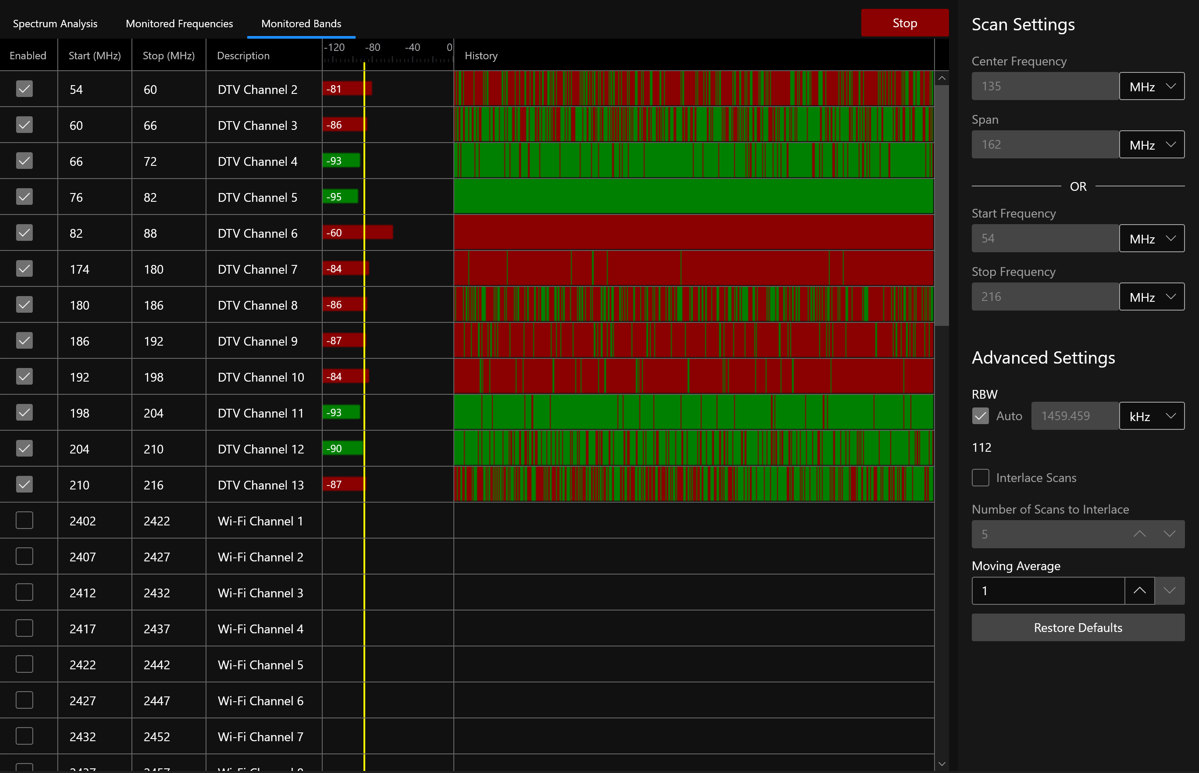Click the Center Frequency input field
Screen dimensions: 1199x773
1045,86
